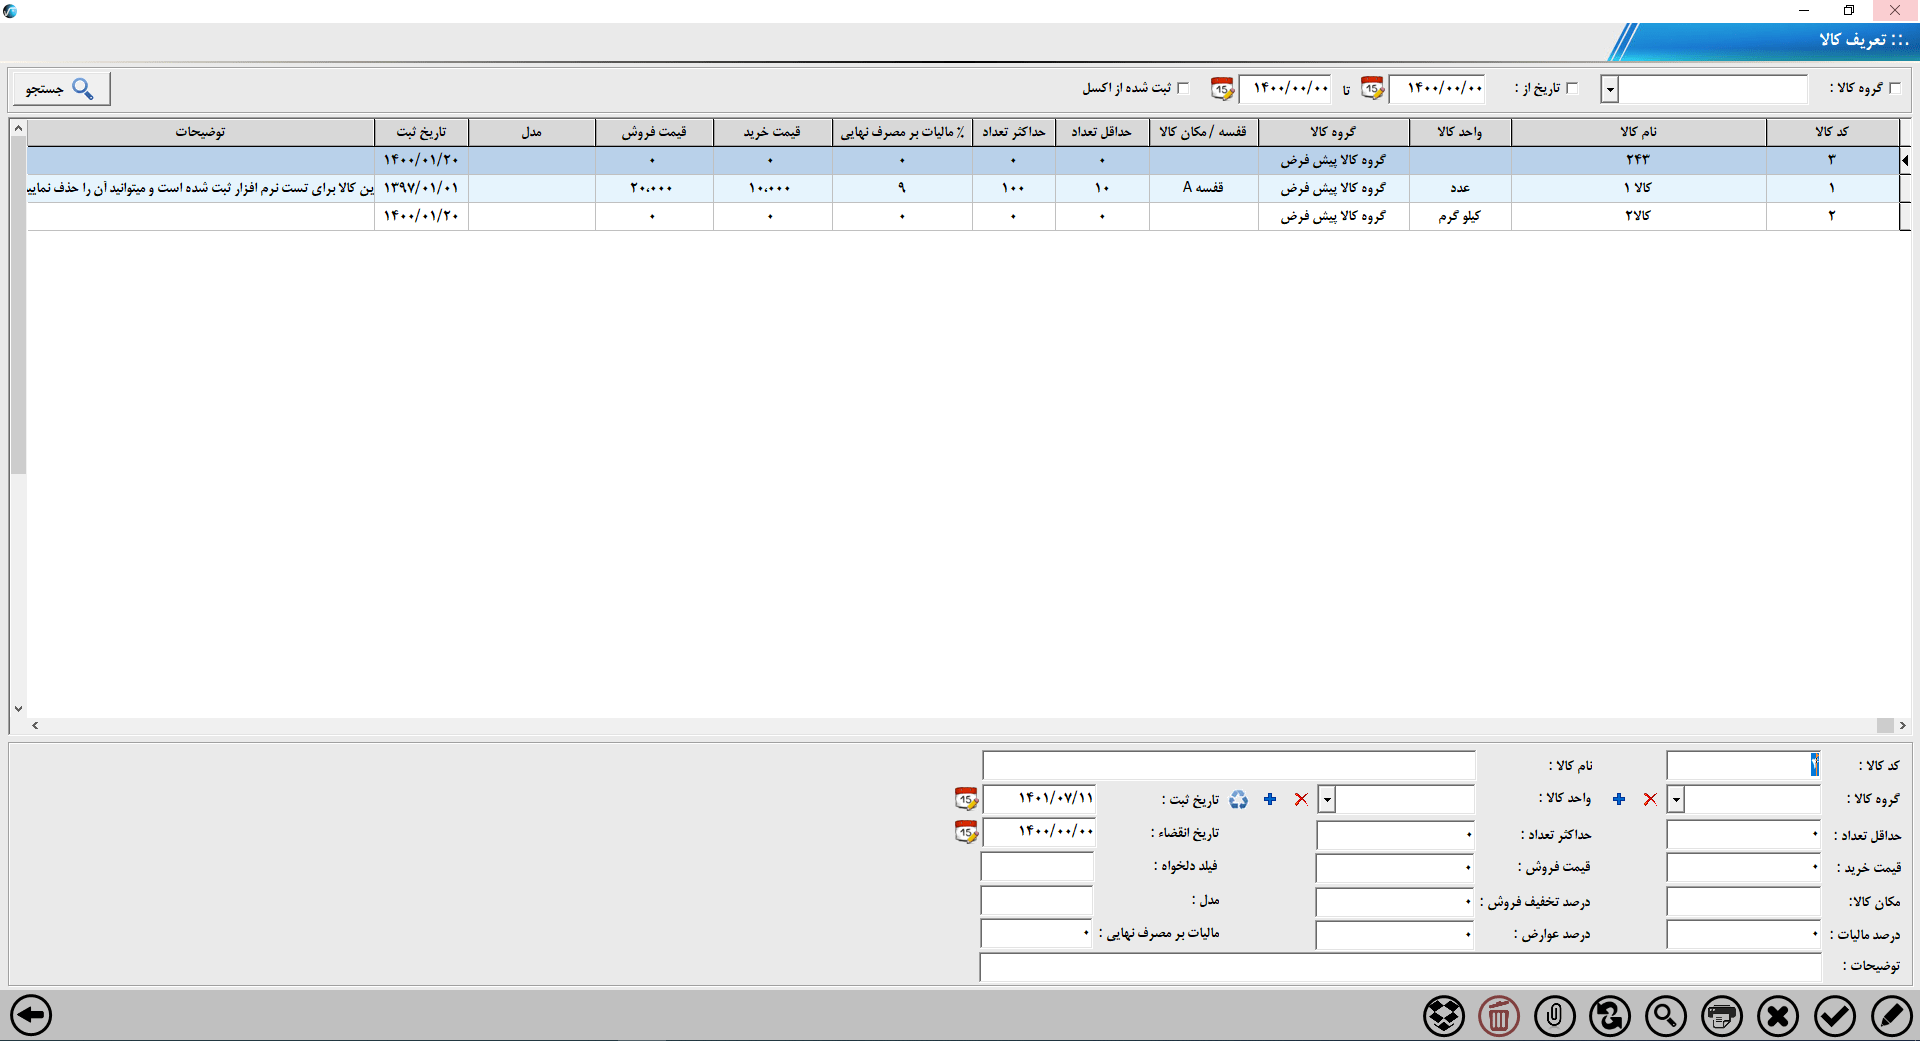Click the paperclip attachment icon
The height and width of the screenshot is (1041, 1920).
[1555, 1016]
